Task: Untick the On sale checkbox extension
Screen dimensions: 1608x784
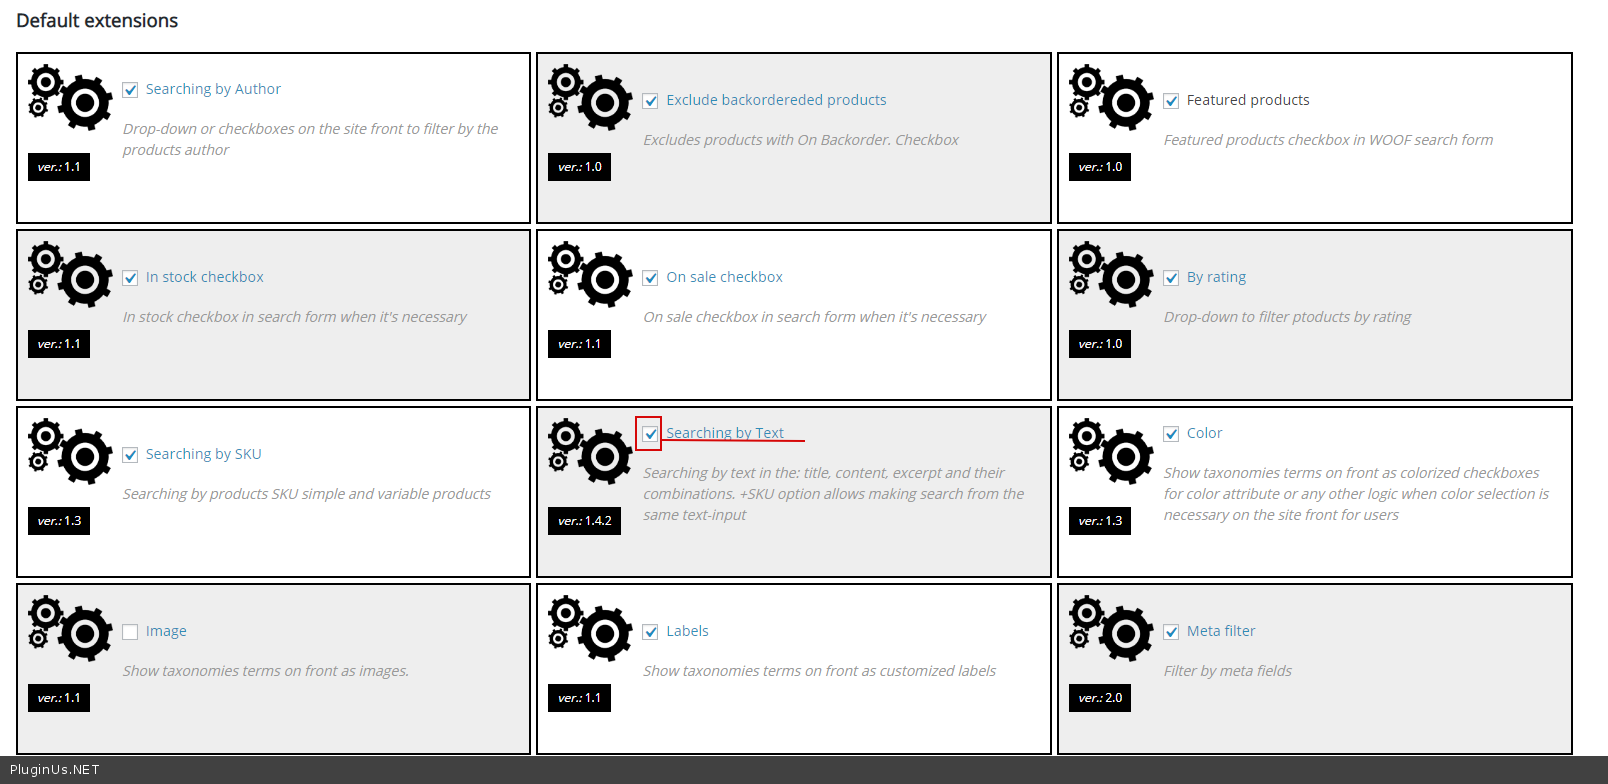Action: [x=650, y=278]
